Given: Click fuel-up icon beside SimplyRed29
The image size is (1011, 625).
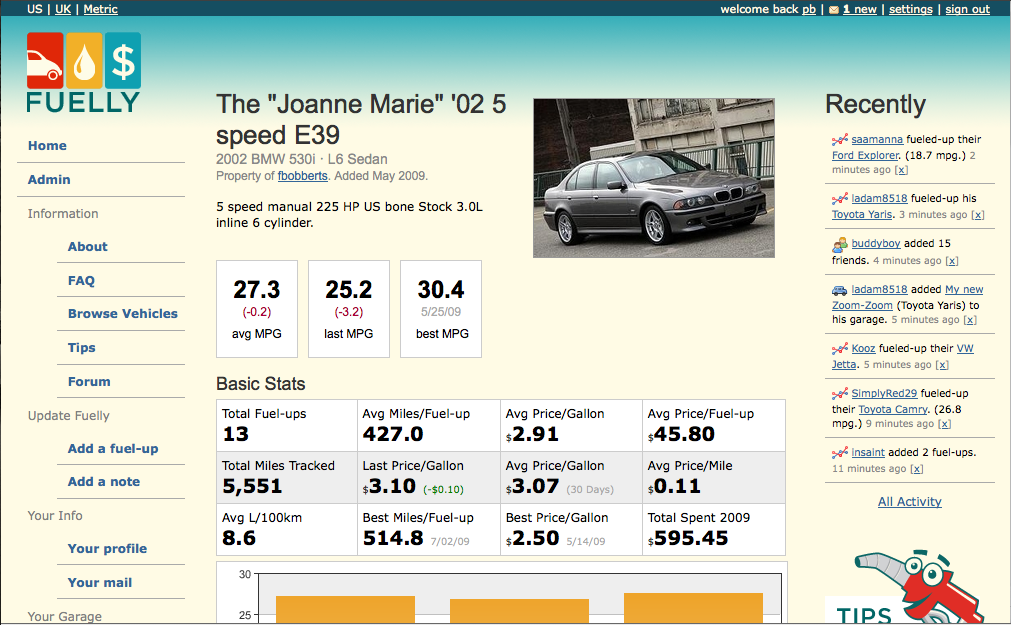Looking at the screenshot, I should 839,393.
